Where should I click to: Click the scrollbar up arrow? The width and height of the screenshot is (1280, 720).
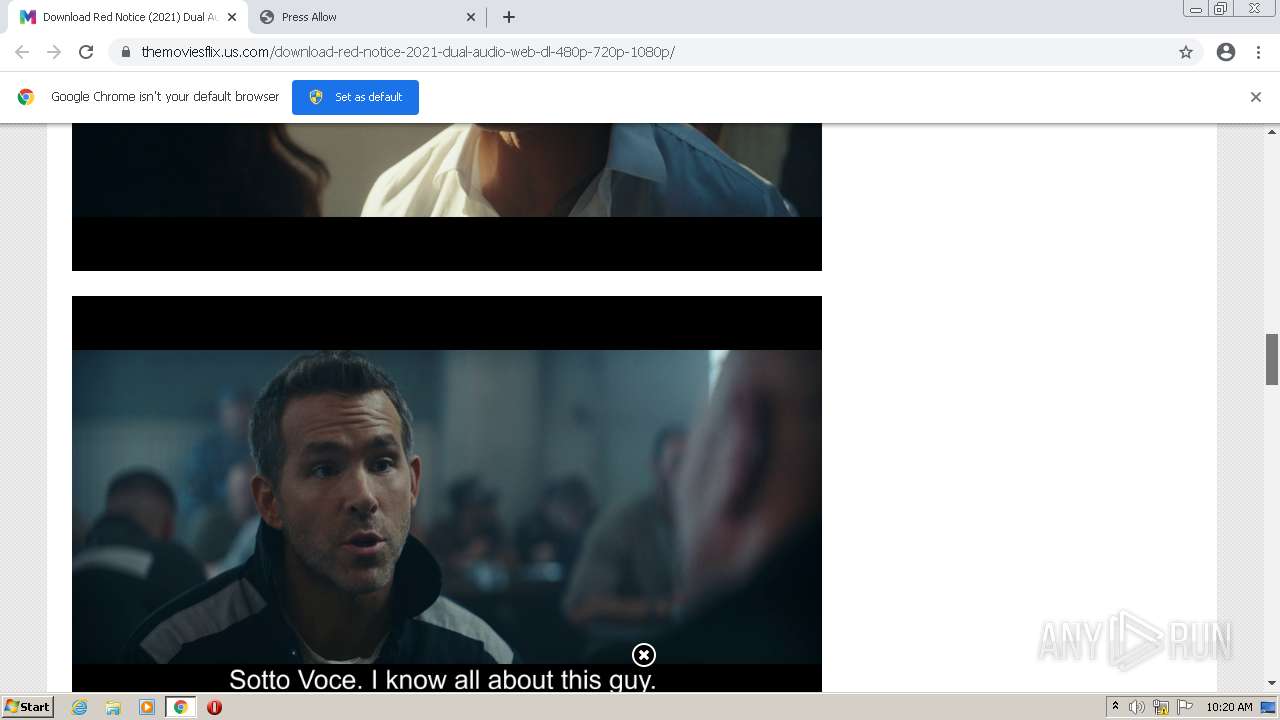pos(1272,132)
